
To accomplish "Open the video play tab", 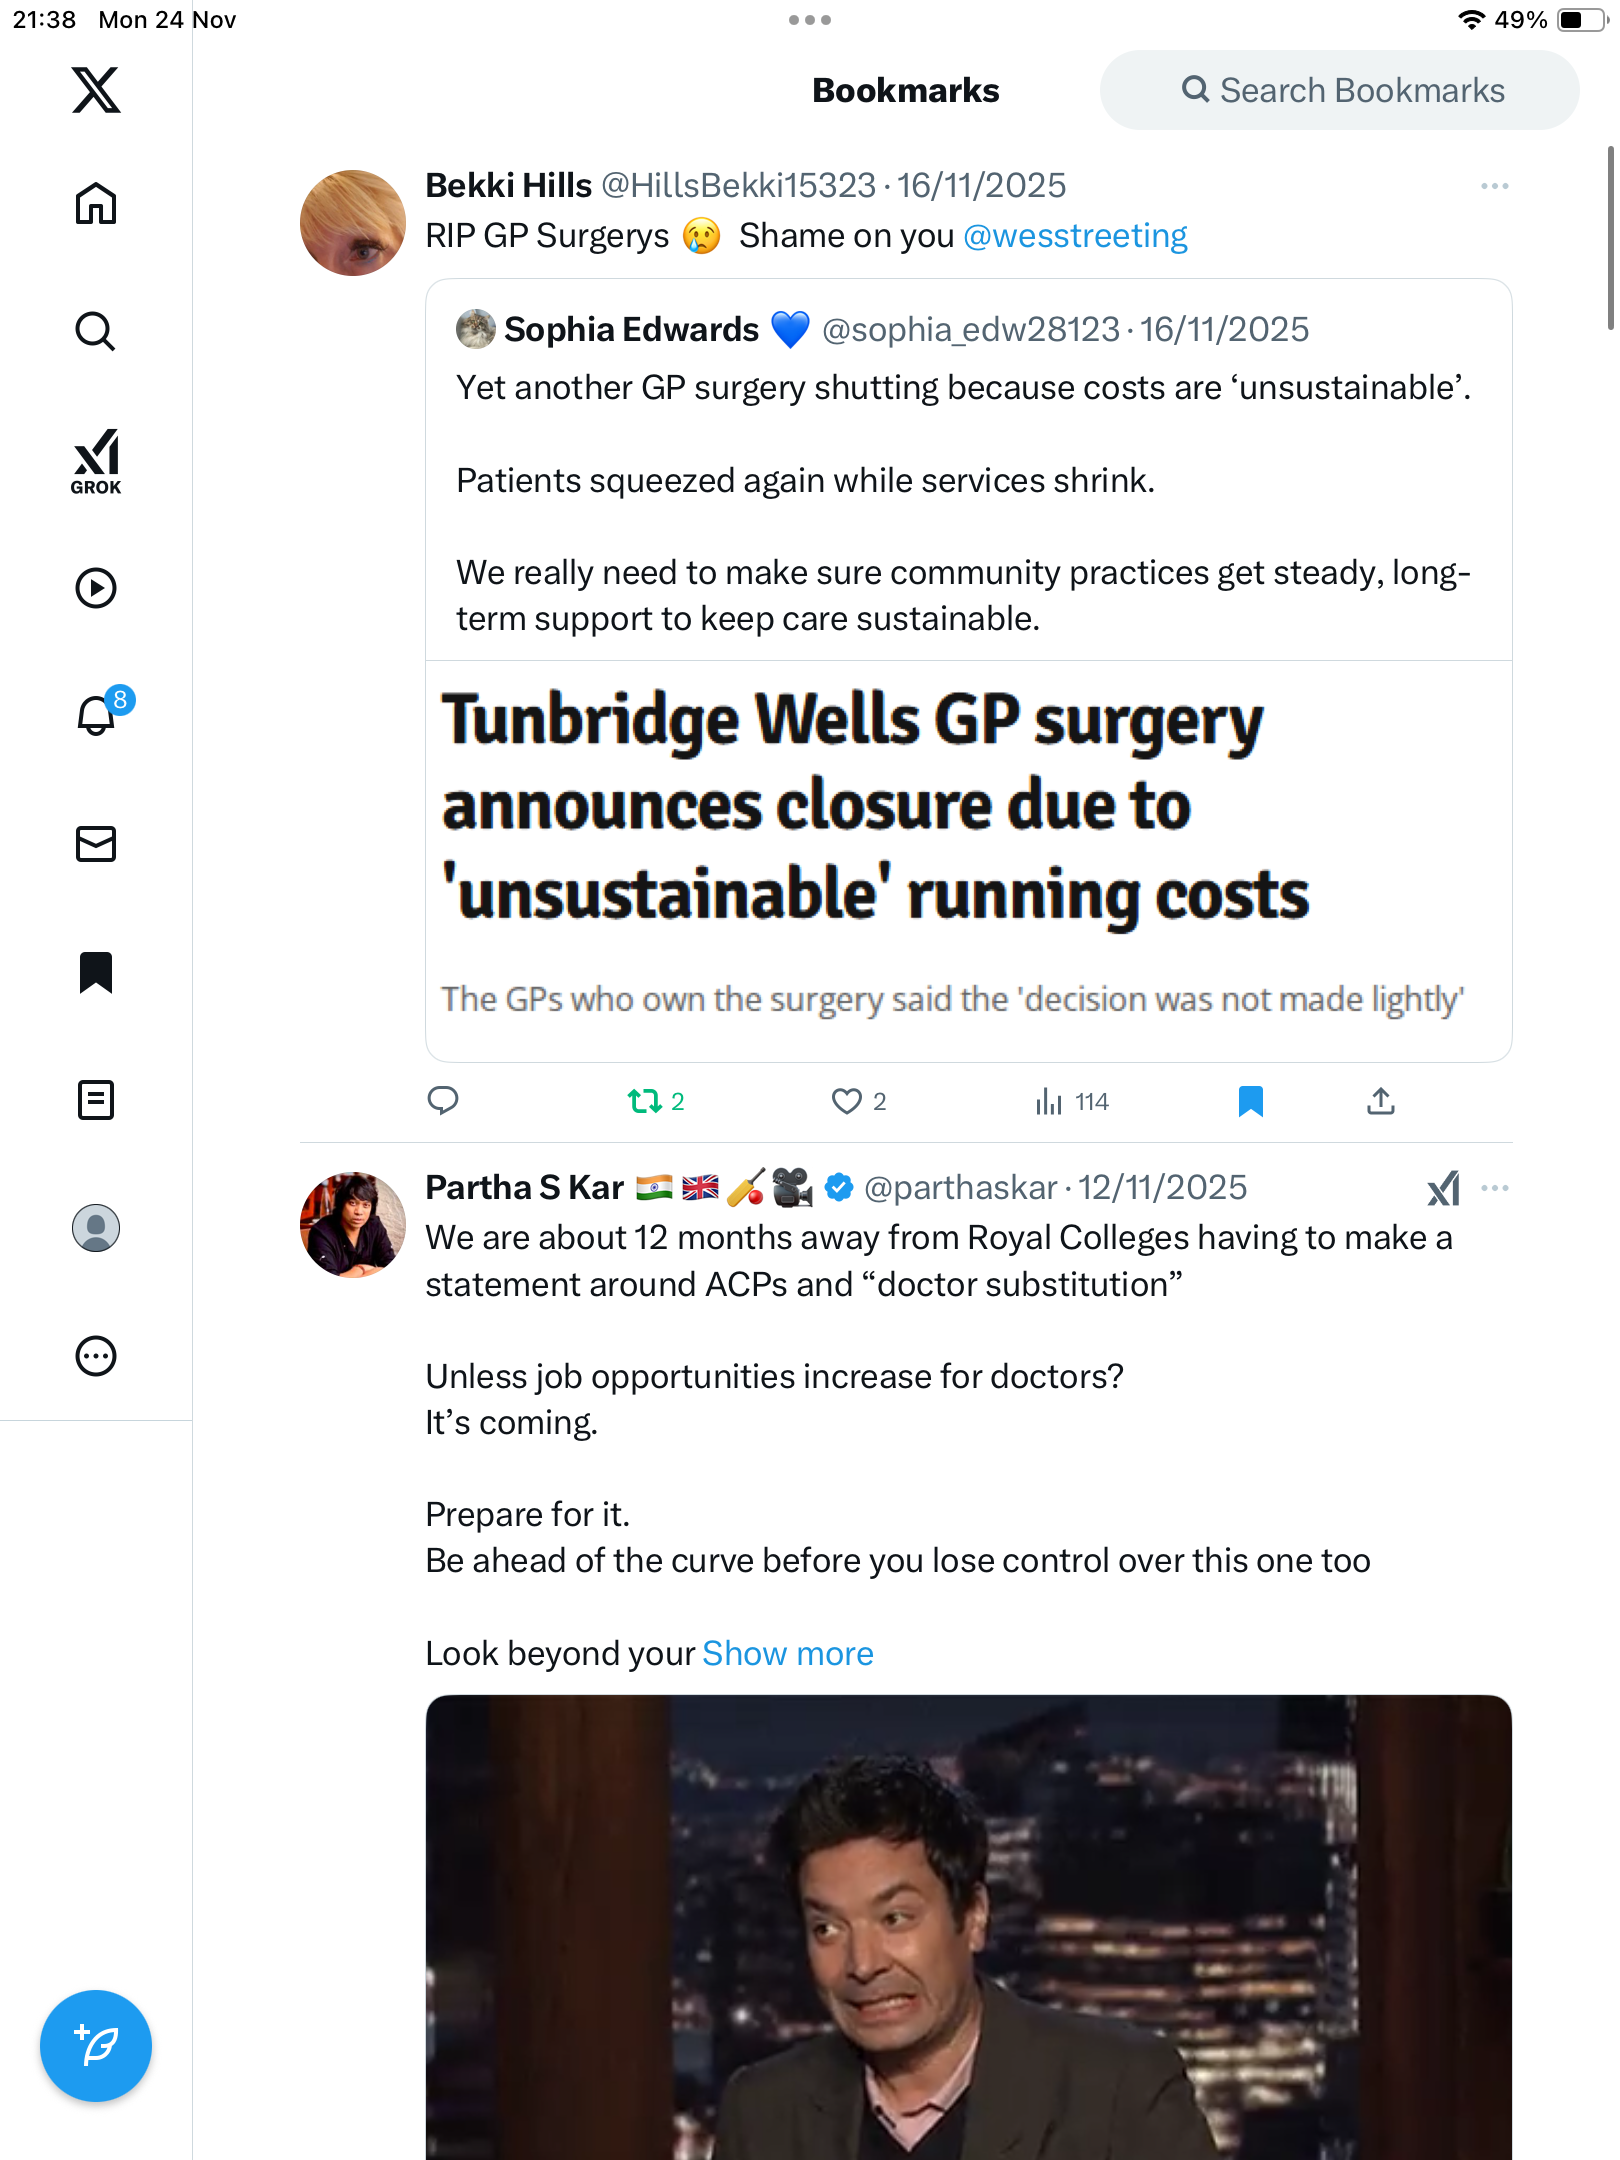I will tap(96, 588).
